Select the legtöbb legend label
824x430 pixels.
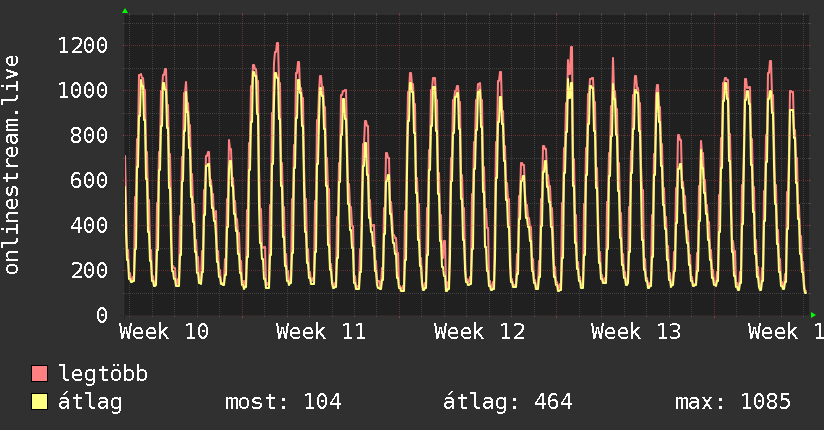pos(103,374)
